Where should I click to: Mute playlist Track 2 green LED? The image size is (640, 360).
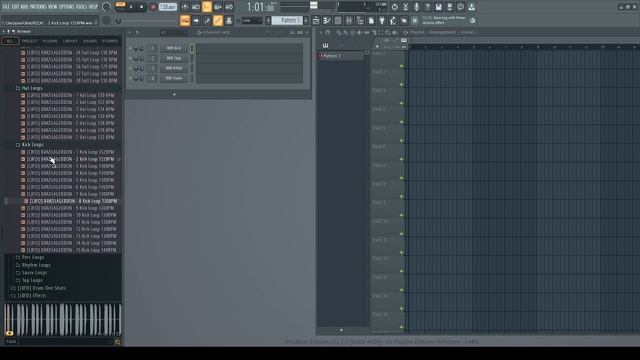pos(402,84)
